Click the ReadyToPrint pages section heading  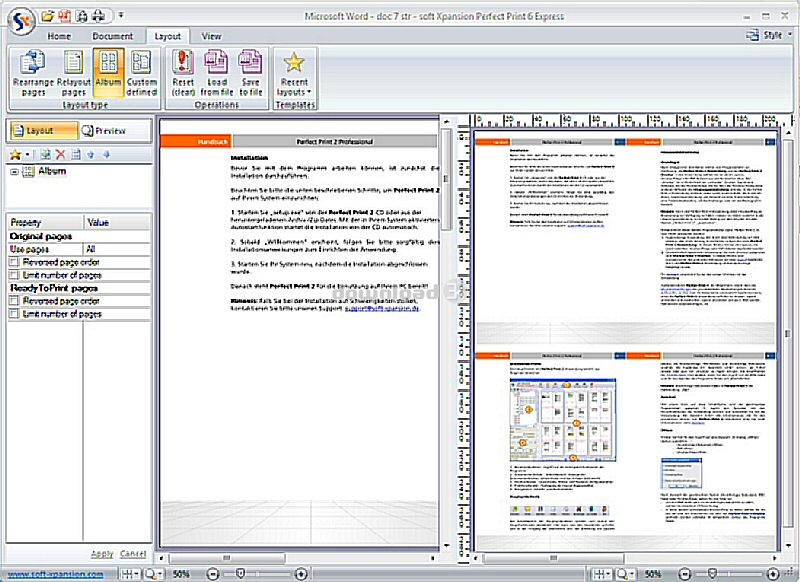coord(54,288)
